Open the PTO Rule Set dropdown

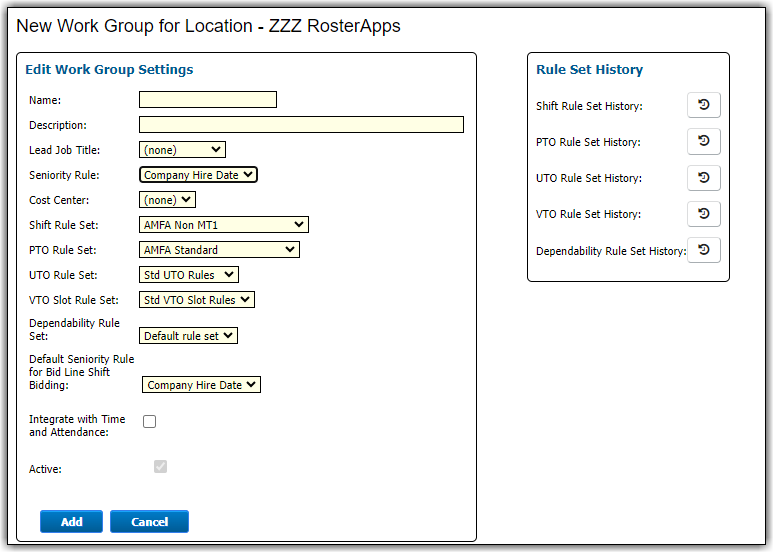218,250
